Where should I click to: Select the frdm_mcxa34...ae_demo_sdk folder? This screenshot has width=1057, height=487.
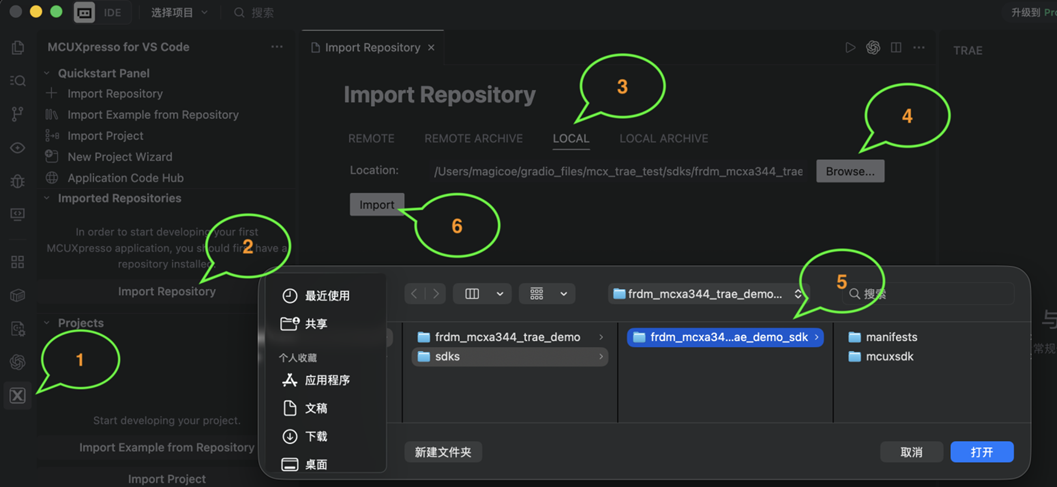[725, 337]
